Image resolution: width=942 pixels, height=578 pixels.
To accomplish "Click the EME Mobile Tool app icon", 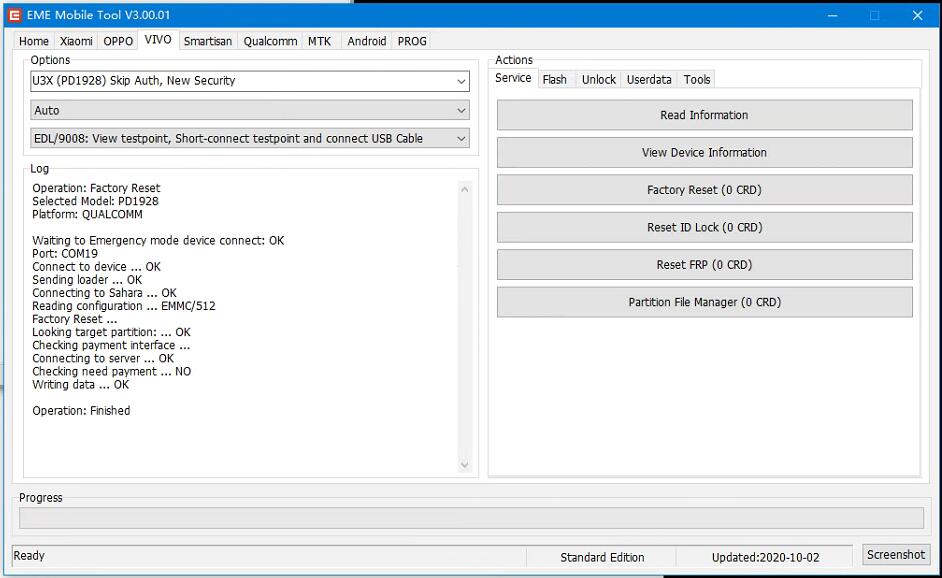I will click(x=15, y=15).
